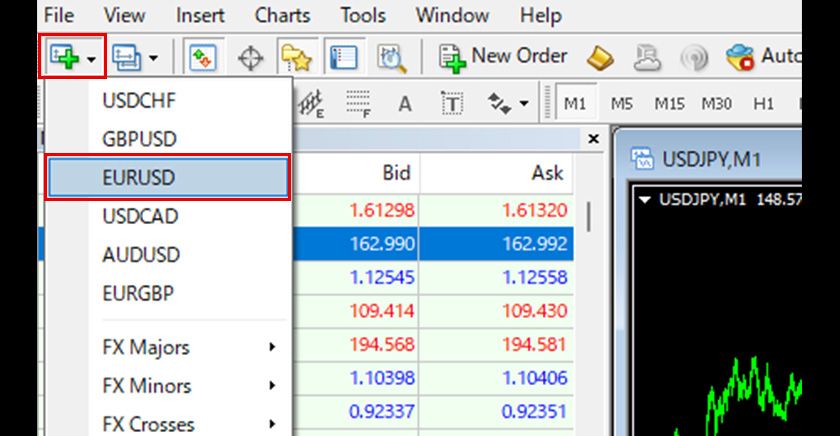Toggle the Market Watch window icon
This screenshot has width=840, height=436.
(204, 58)
